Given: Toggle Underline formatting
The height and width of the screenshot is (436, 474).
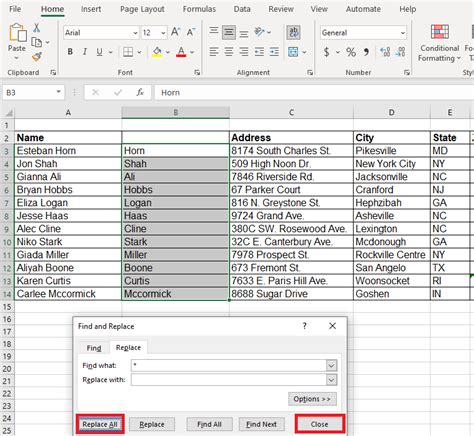Looking at the screenshot, I should (x=99, y=52).
